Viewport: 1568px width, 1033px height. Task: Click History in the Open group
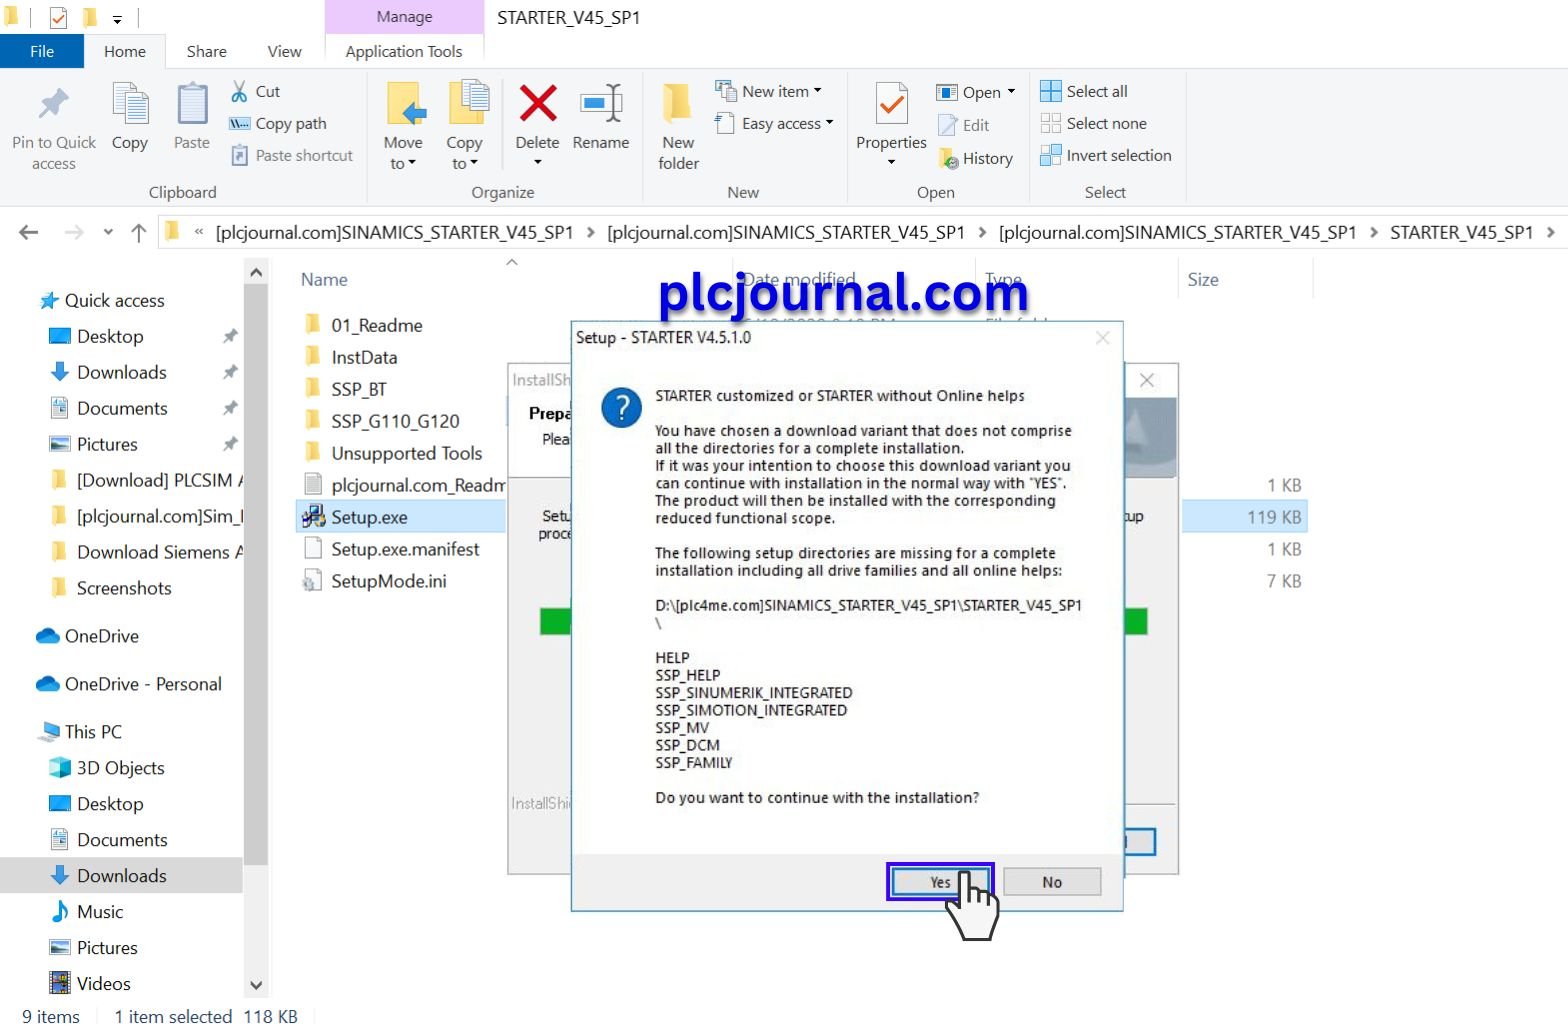tap(976, 158)
